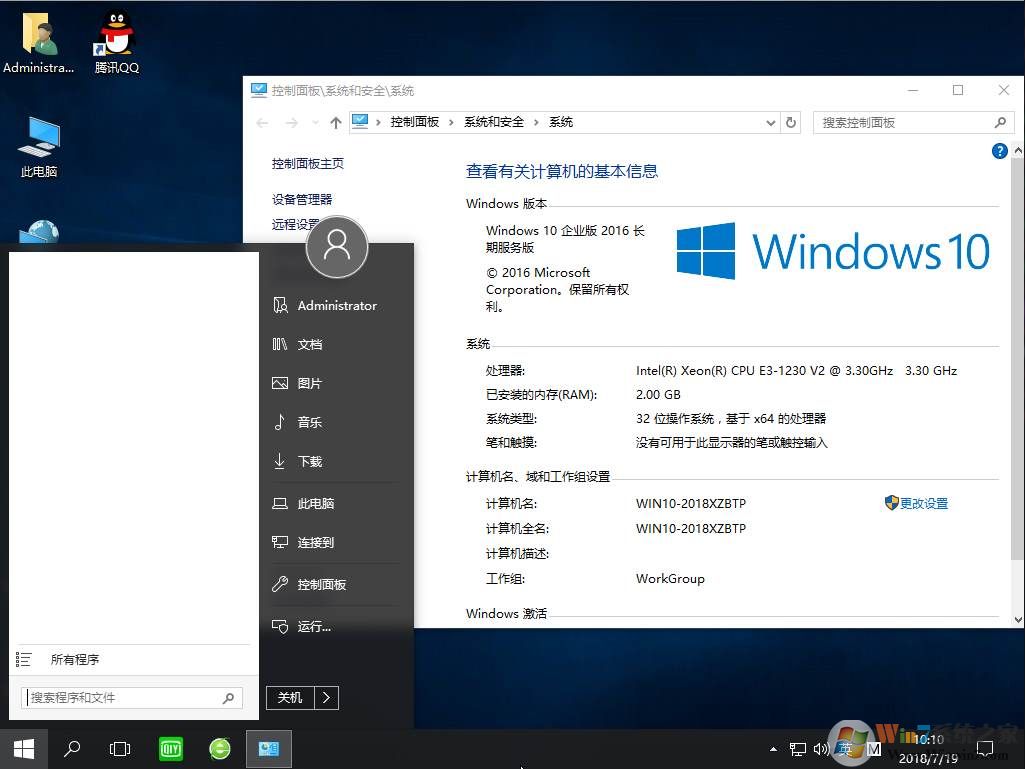Click the control panel help icon

[x=999, y=151]
